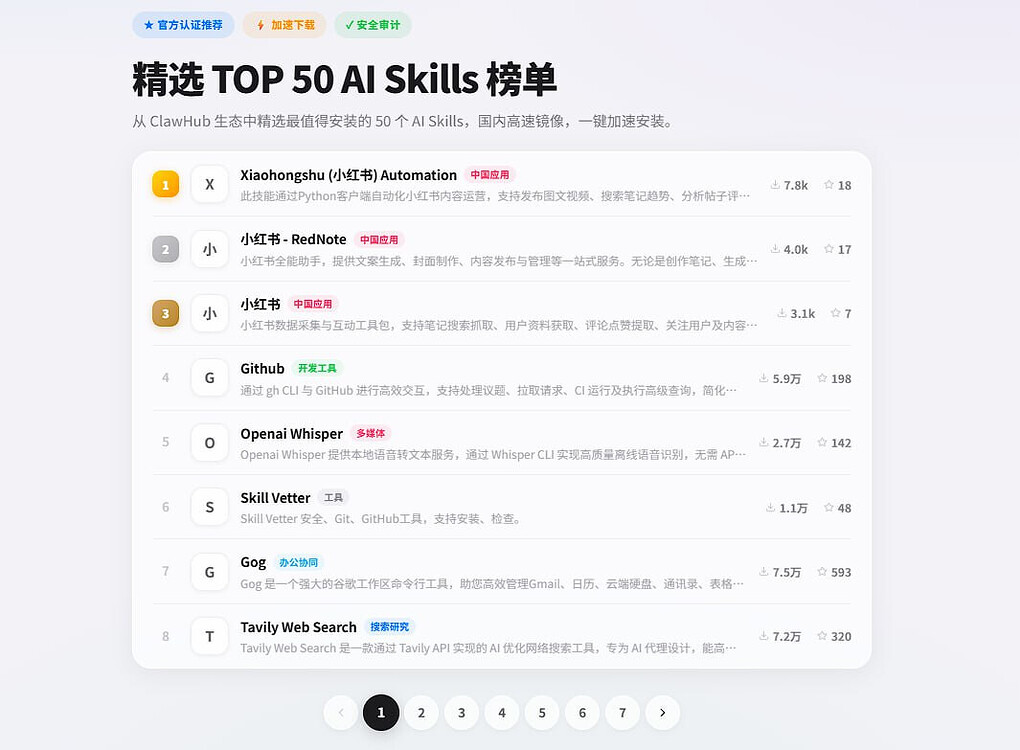Screen dimensions: 1020x750
Task: Click the silver rank 2 badge
Action: [x=165, y=249]
